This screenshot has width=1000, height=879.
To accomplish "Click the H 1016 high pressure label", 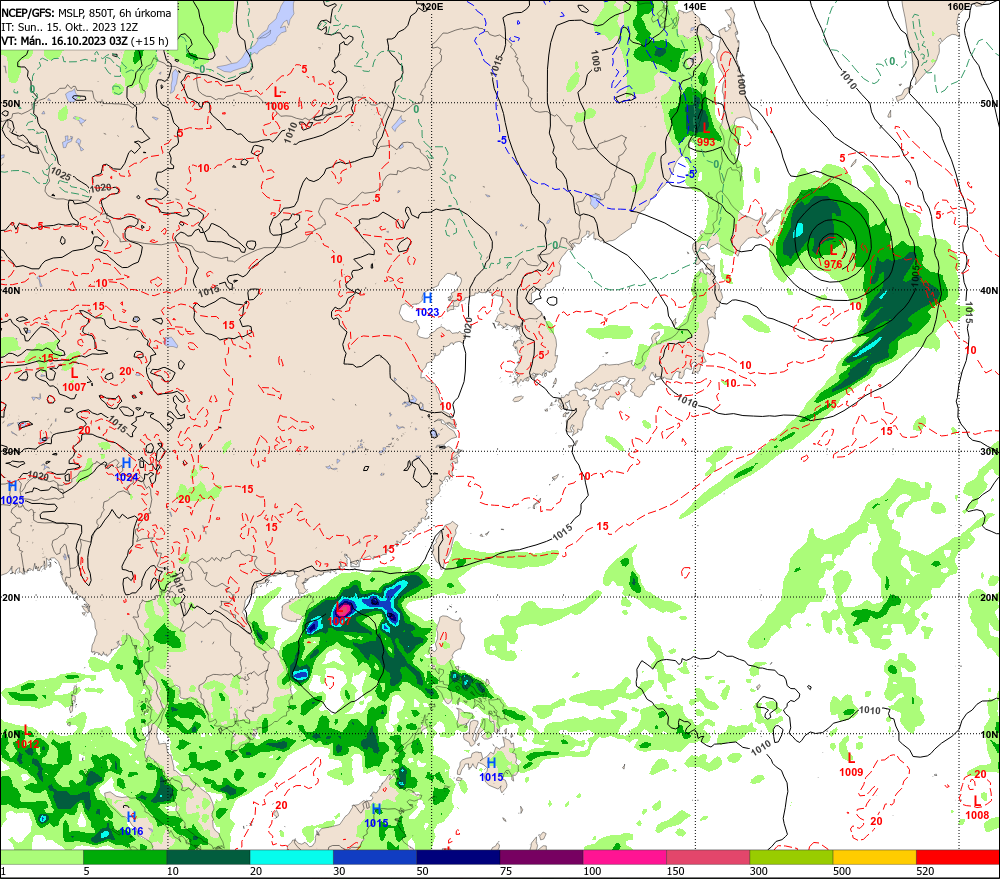I will (131, 824).
